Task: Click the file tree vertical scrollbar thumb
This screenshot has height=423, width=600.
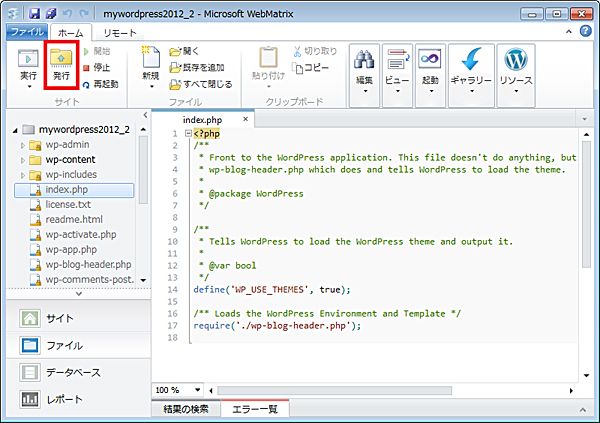Action: 143,170
